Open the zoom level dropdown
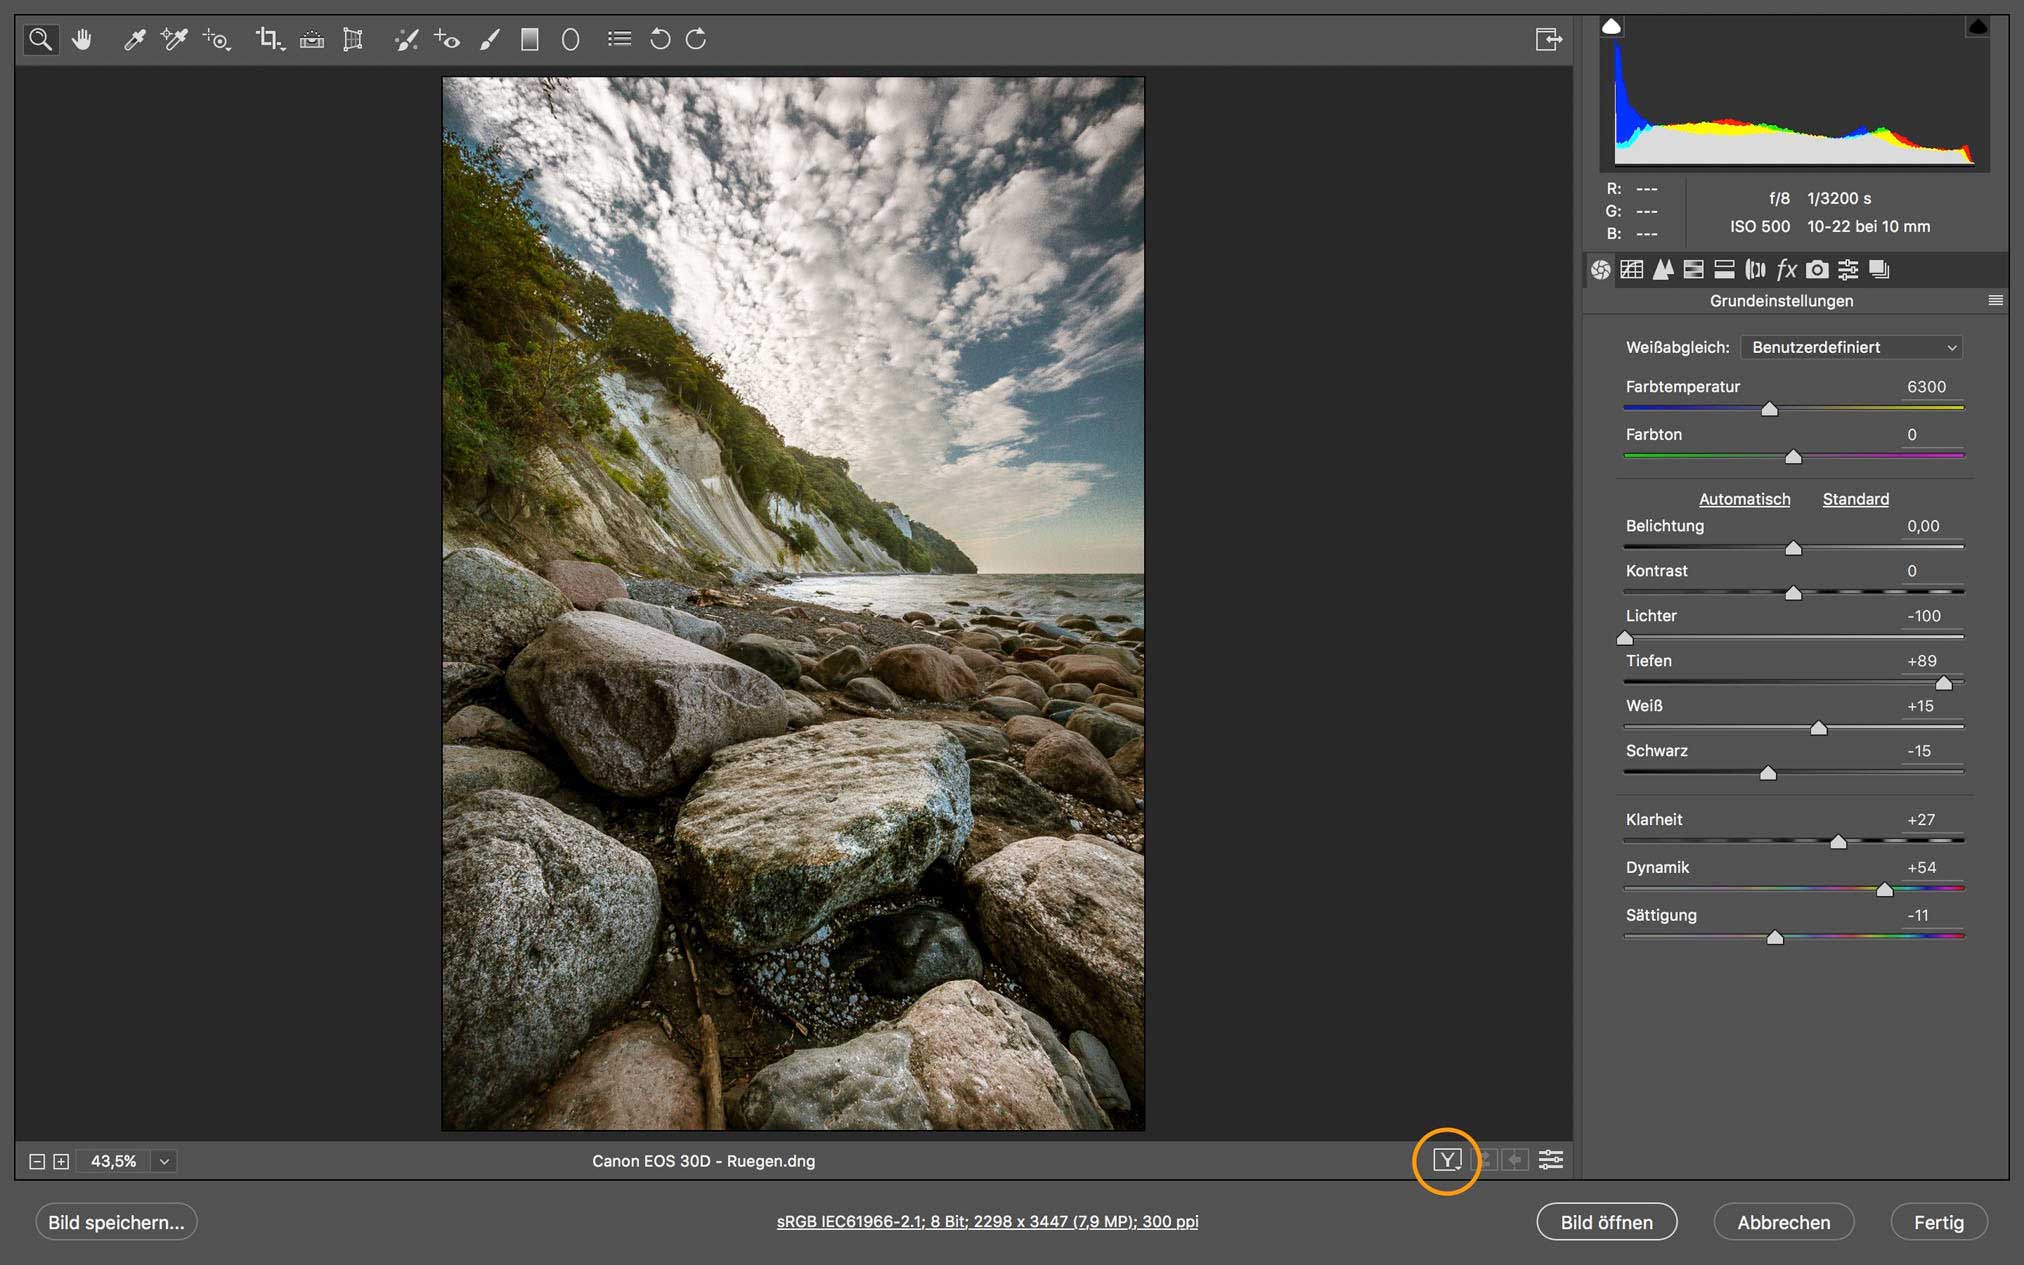 tap(164, 1161)
